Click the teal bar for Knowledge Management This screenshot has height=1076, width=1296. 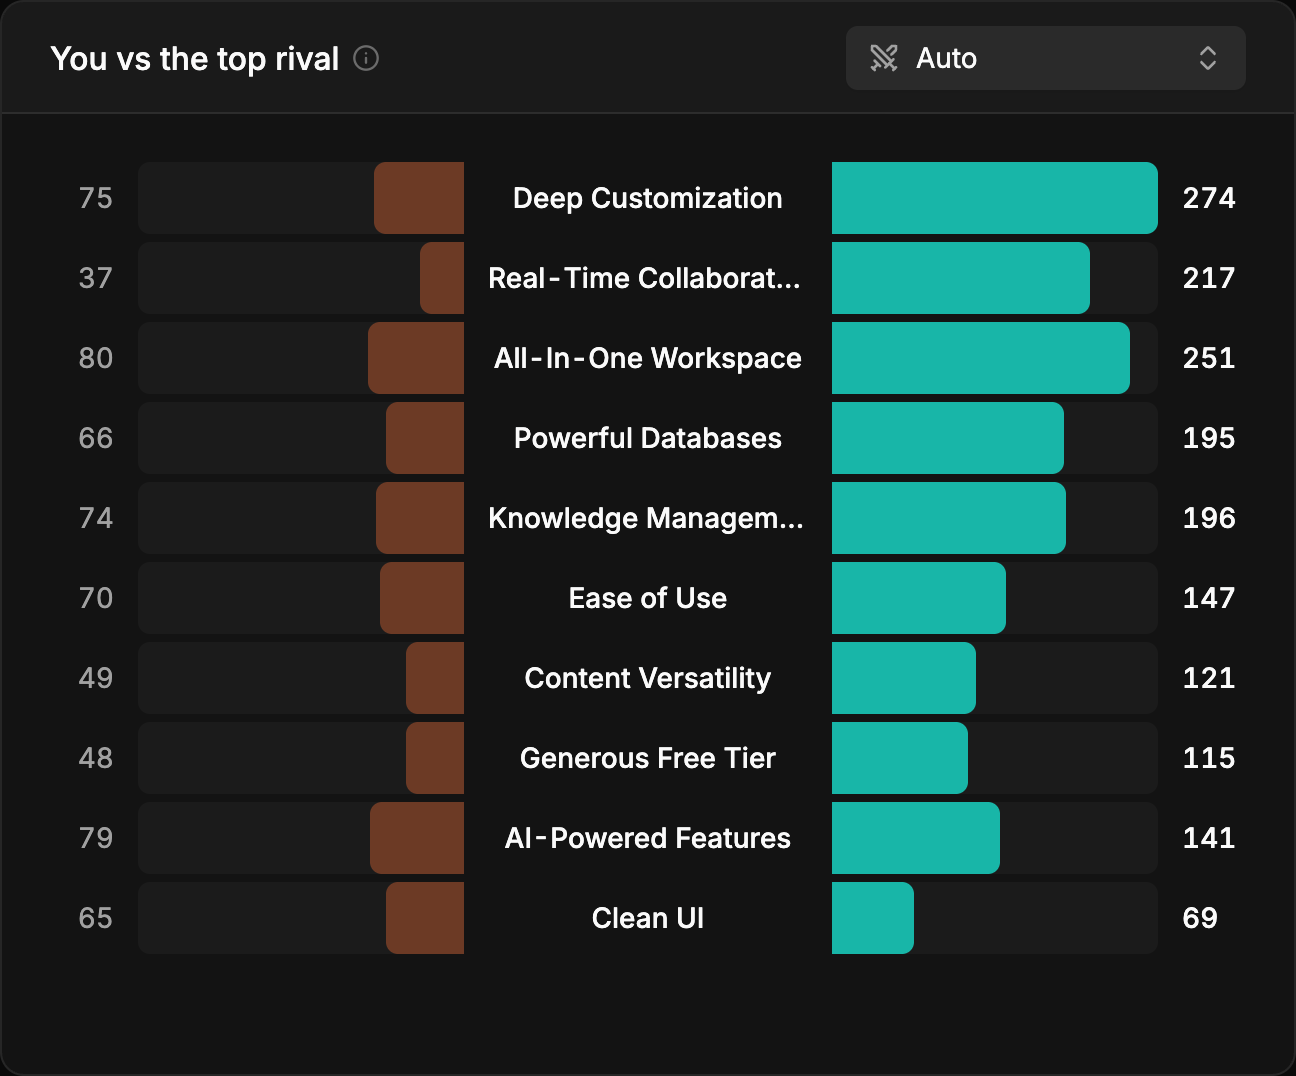pos(949,518)
